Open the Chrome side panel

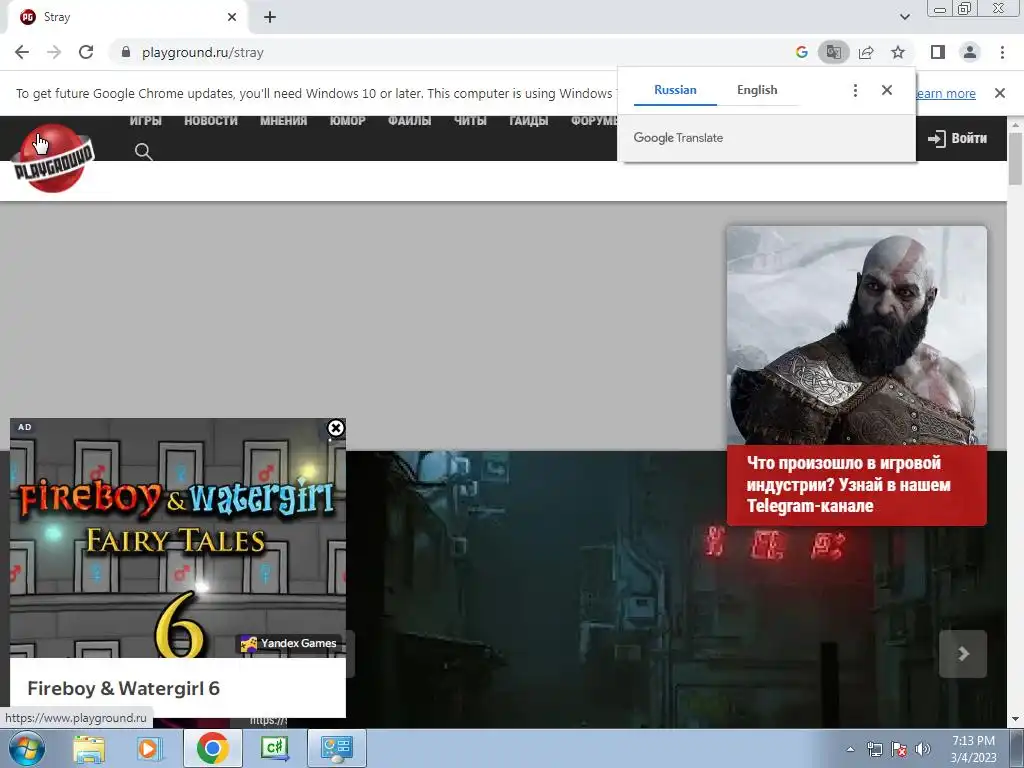(938, 52)
